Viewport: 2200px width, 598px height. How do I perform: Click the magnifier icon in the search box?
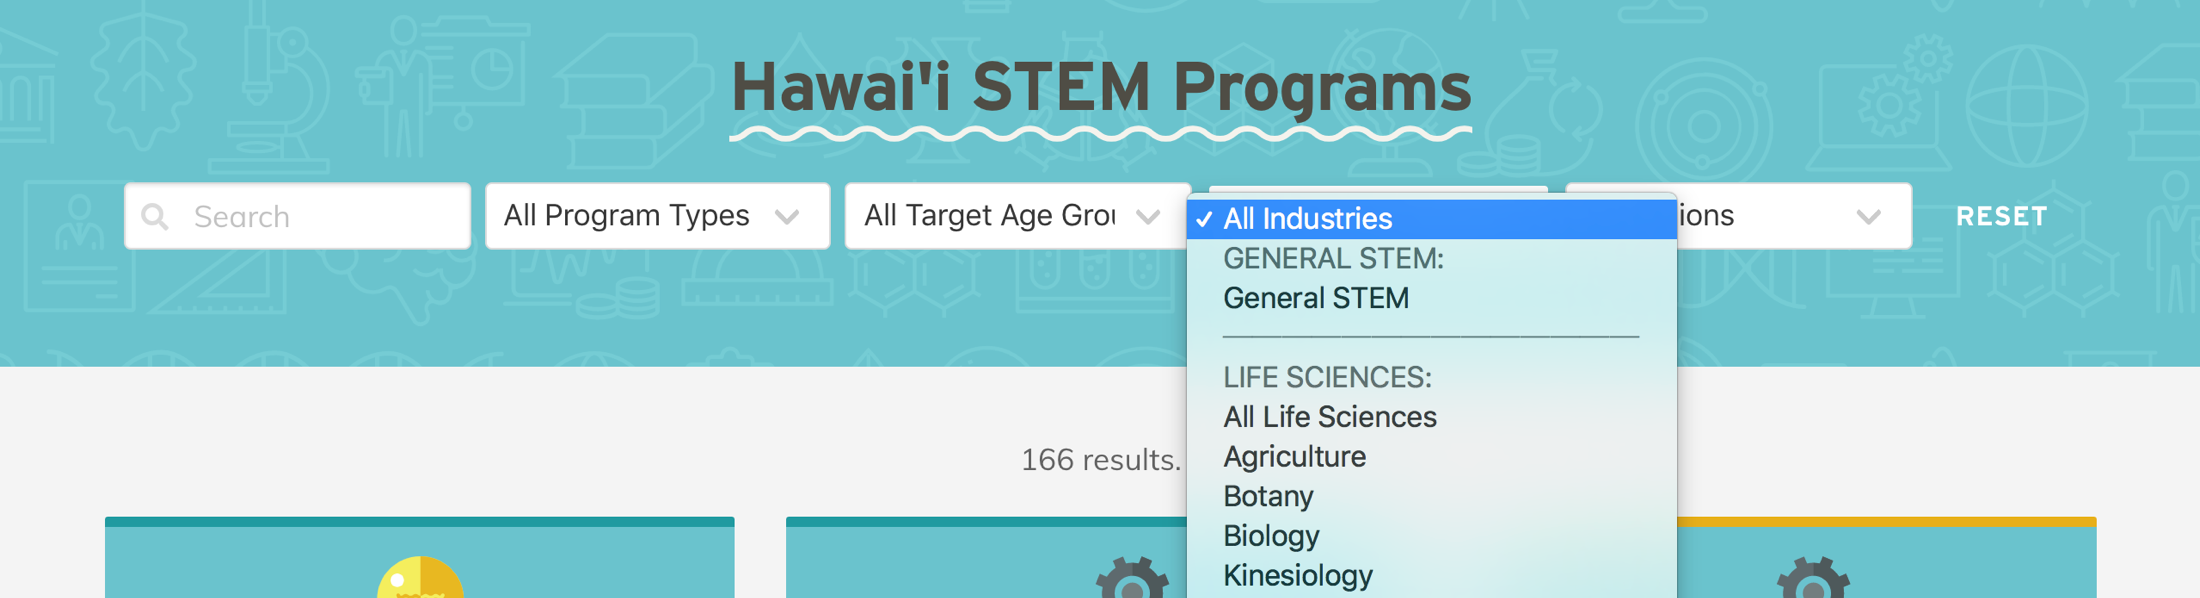155,216
